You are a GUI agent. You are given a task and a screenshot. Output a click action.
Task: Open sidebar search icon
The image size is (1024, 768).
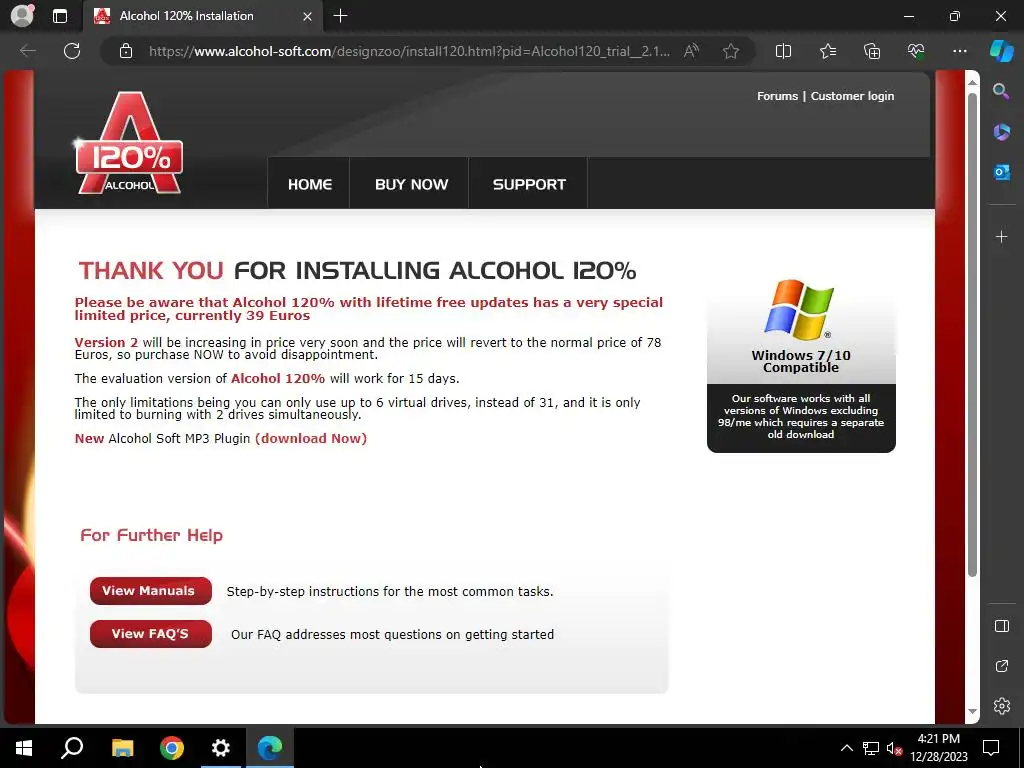[x=1001, y=91]
